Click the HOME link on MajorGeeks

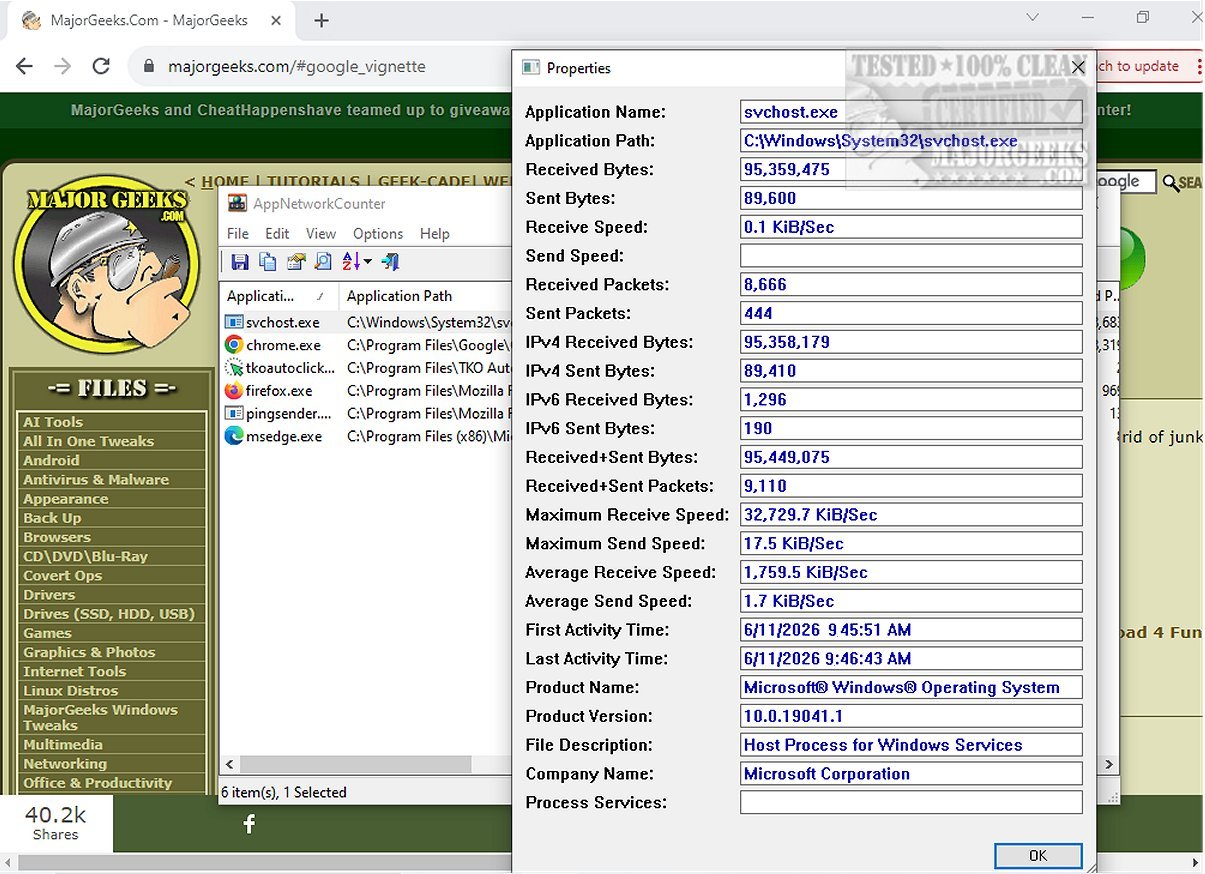pos(225,182)
